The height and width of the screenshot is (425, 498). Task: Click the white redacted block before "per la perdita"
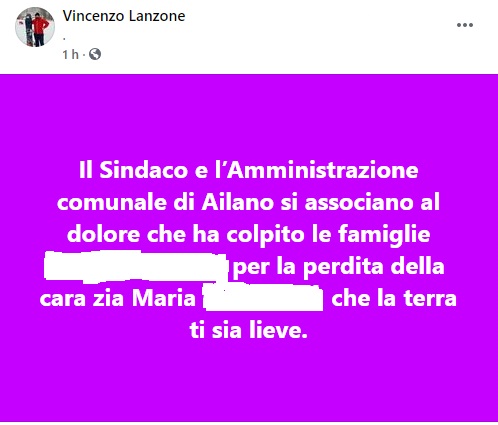click(x=136, y=266)
